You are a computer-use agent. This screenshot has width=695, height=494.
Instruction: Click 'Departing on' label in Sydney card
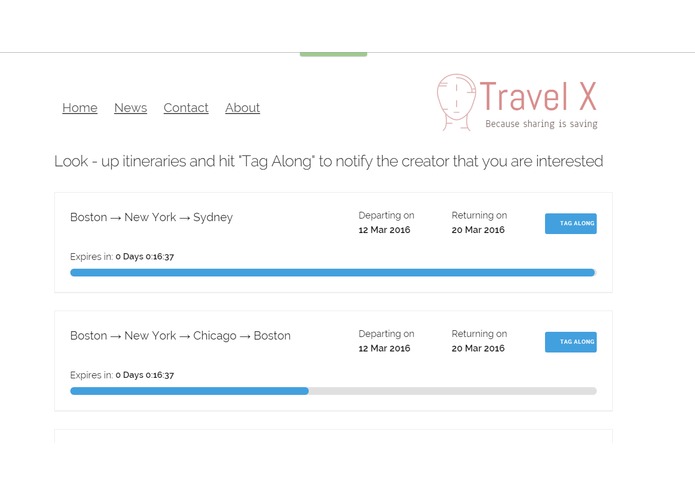[x=386, y=215]
